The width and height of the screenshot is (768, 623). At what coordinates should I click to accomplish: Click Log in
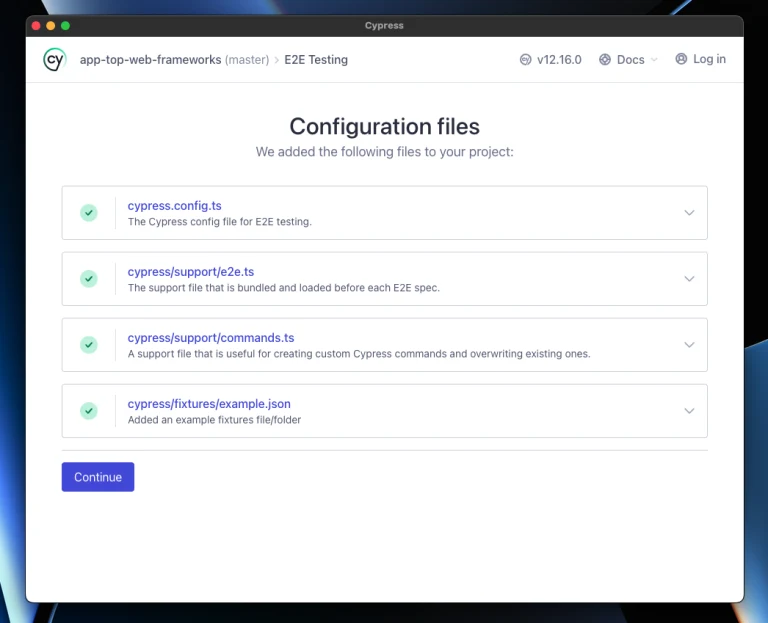point(709,59)
